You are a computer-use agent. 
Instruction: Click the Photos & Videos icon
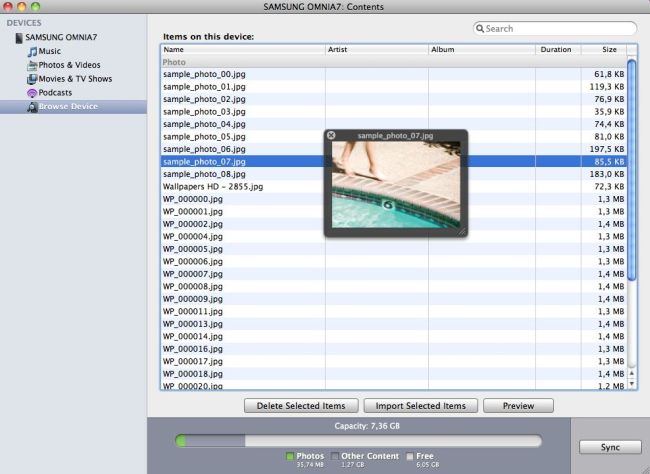click(x=32, y=65)
